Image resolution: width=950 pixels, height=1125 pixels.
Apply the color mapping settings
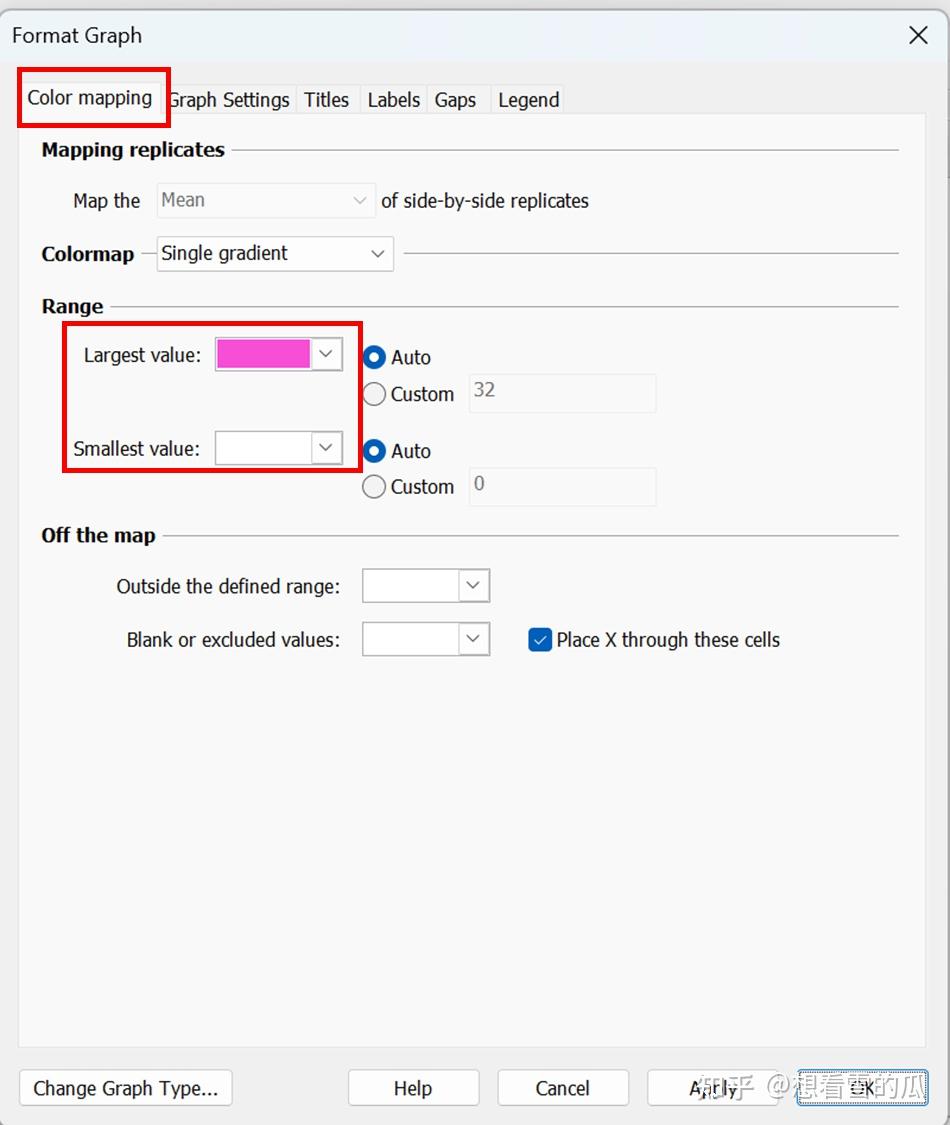tap(713, 1088)
